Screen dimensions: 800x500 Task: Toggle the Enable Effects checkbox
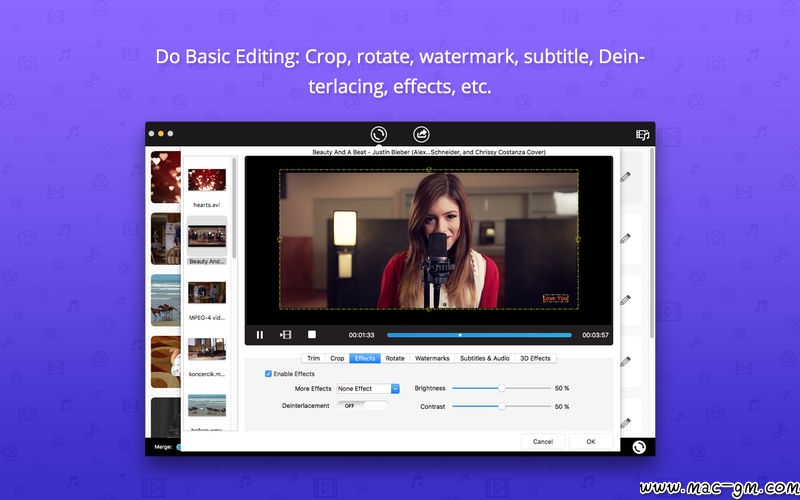click(x=268, y=373)
